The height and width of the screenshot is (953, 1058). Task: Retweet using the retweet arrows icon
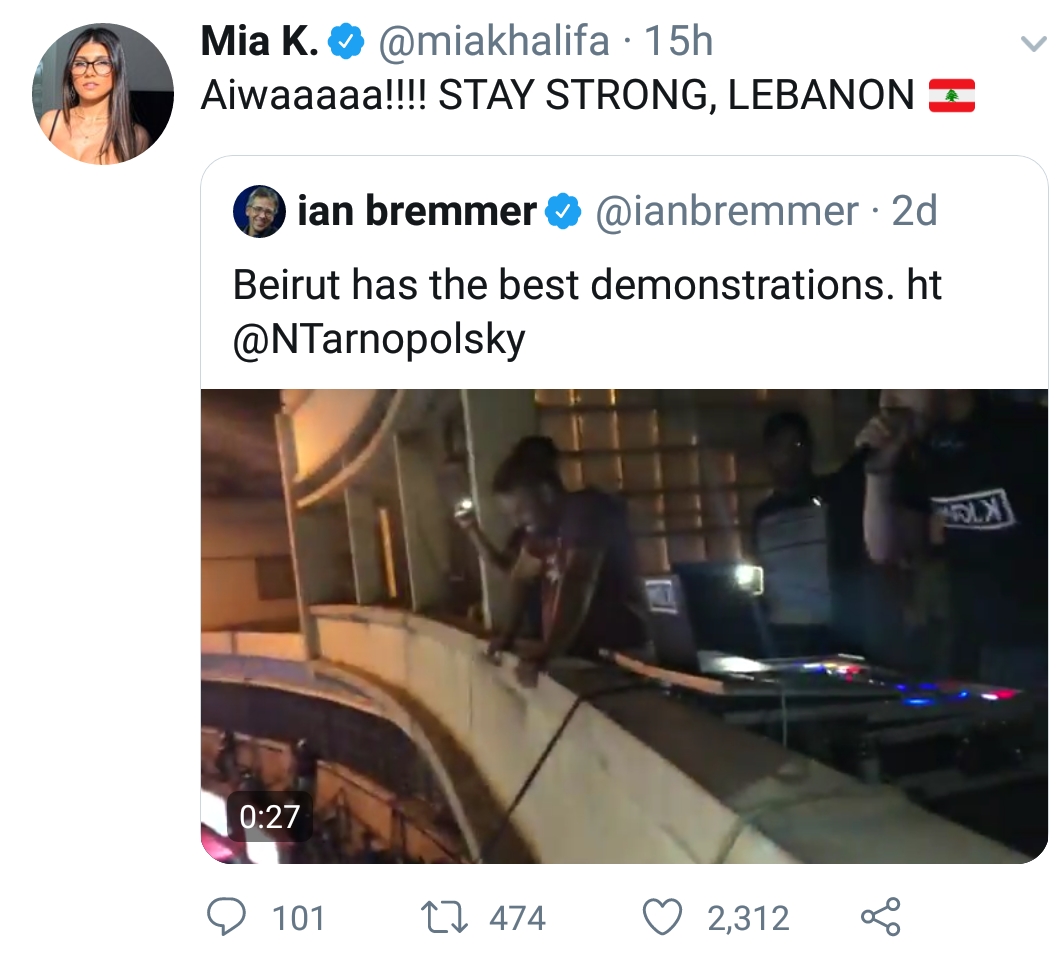(x=444, y=918)
